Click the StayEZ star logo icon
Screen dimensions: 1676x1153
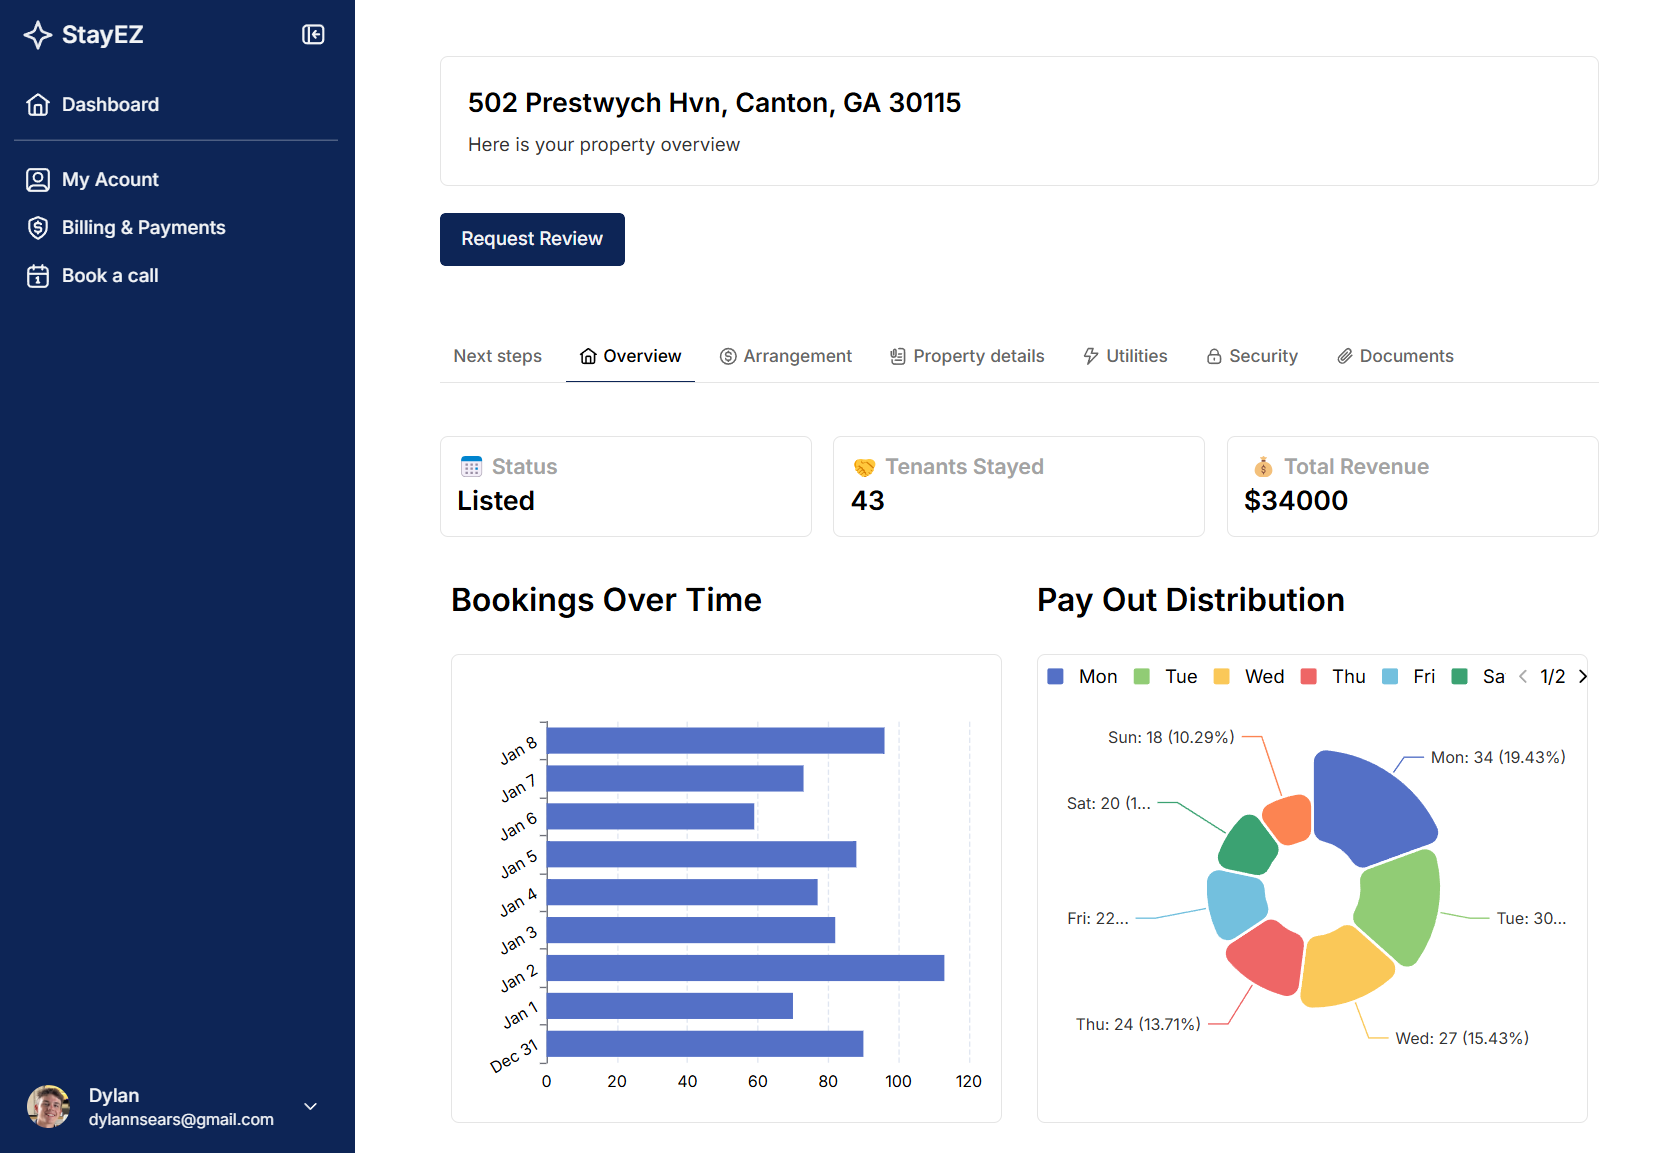click(37, 34)
